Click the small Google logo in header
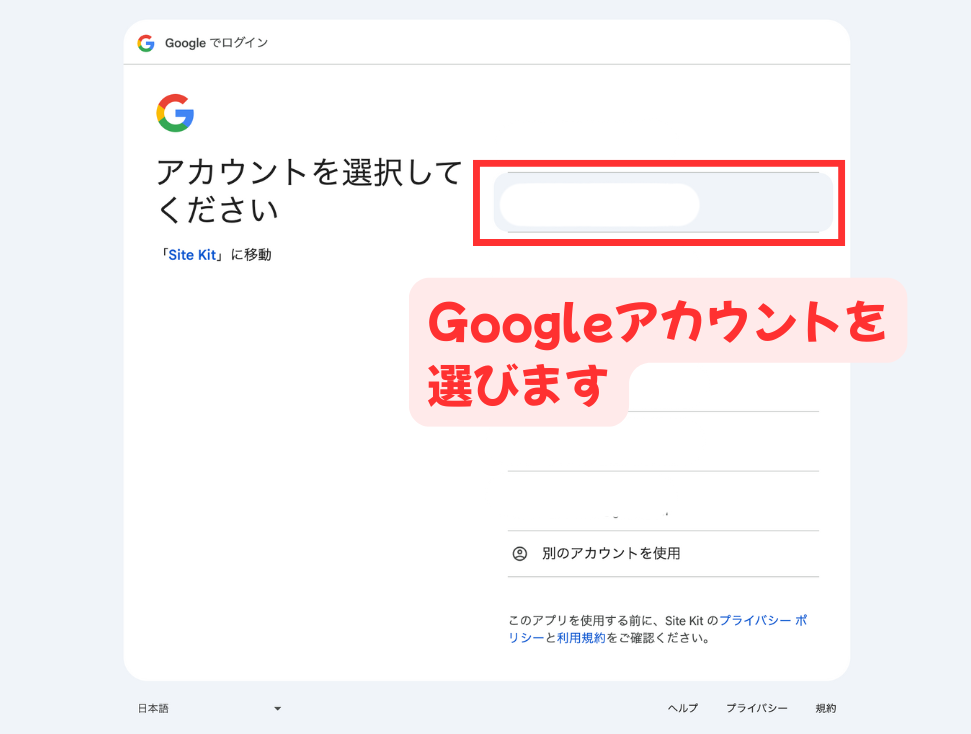 point(146,43)
